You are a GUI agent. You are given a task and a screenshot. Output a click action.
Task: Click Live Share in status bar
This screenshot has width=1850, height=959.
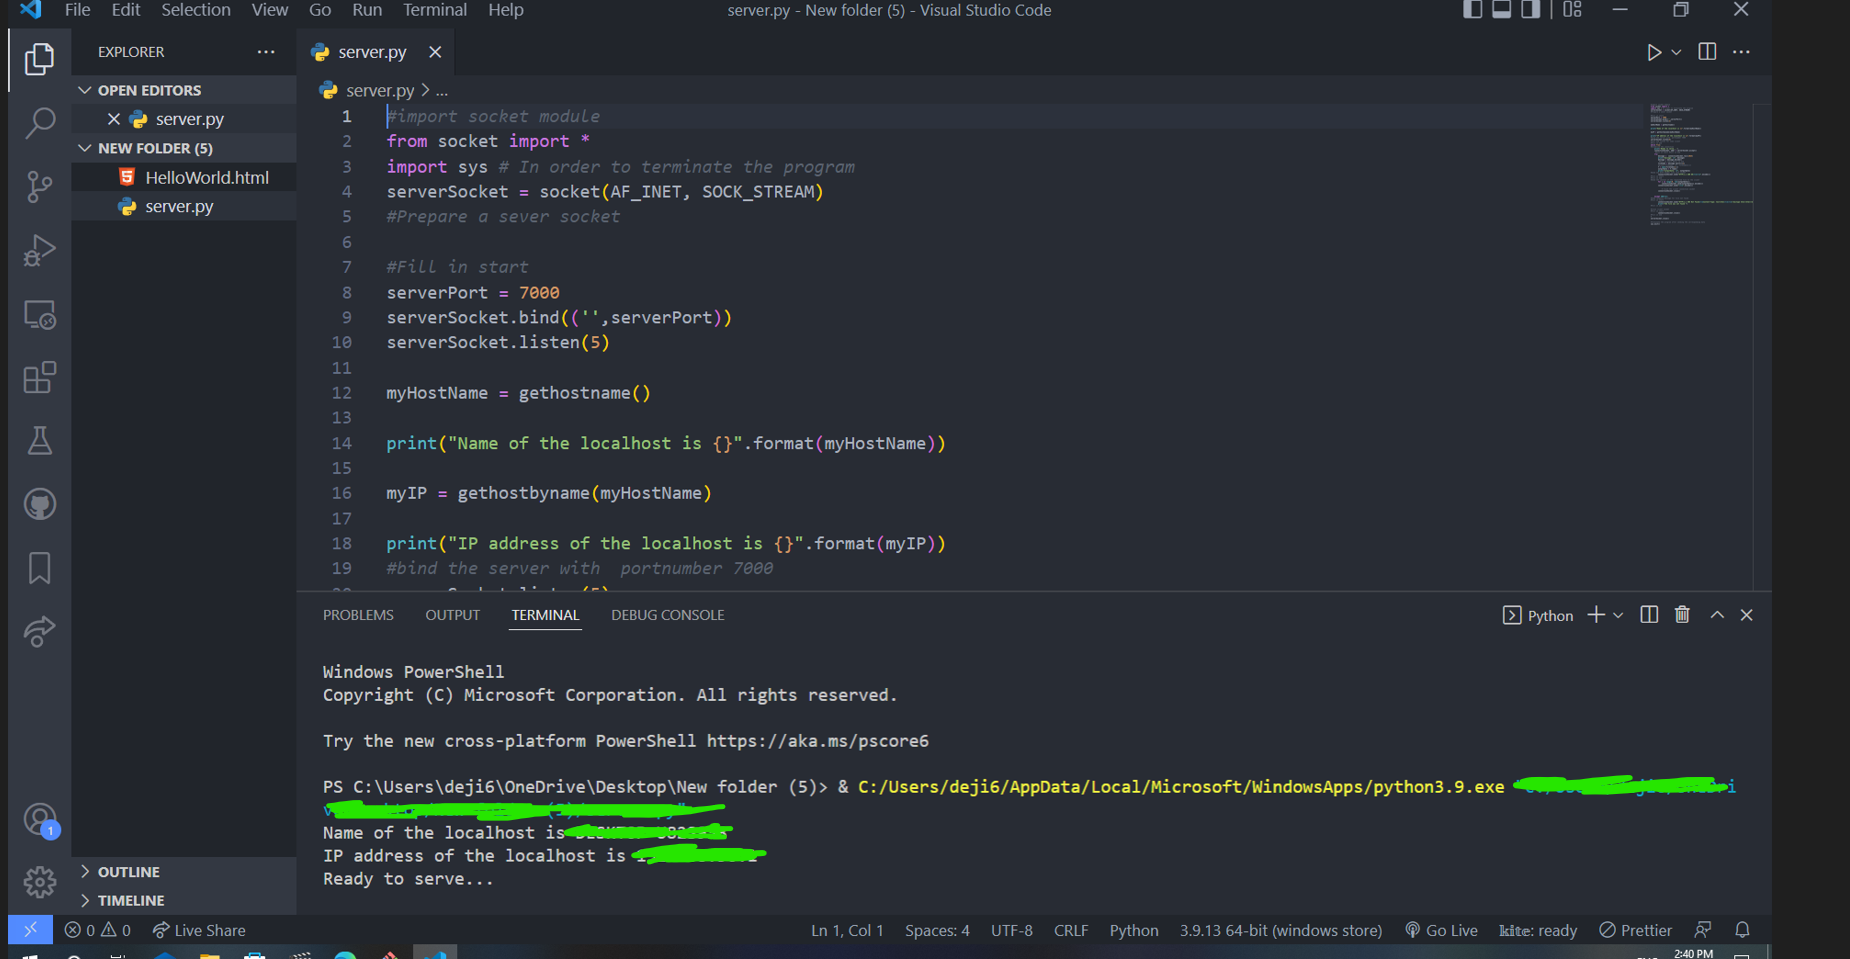(199, 930)
